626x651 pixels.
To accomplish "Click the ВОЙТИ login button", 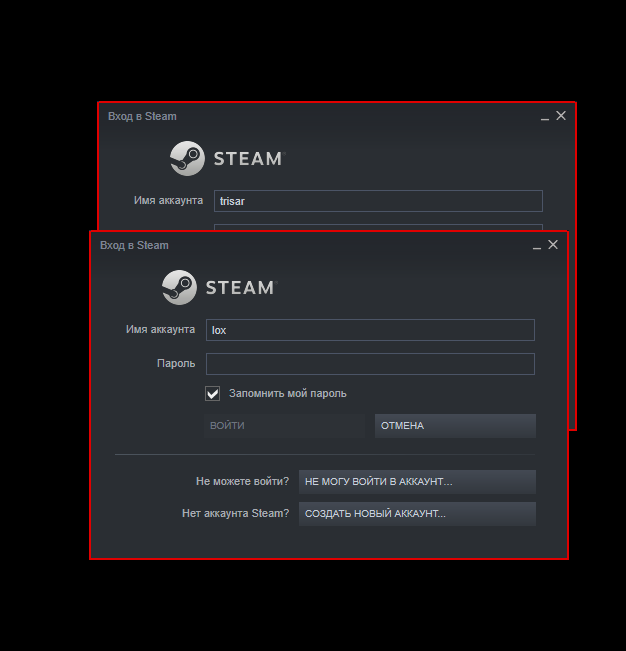I will click(284, 426).
